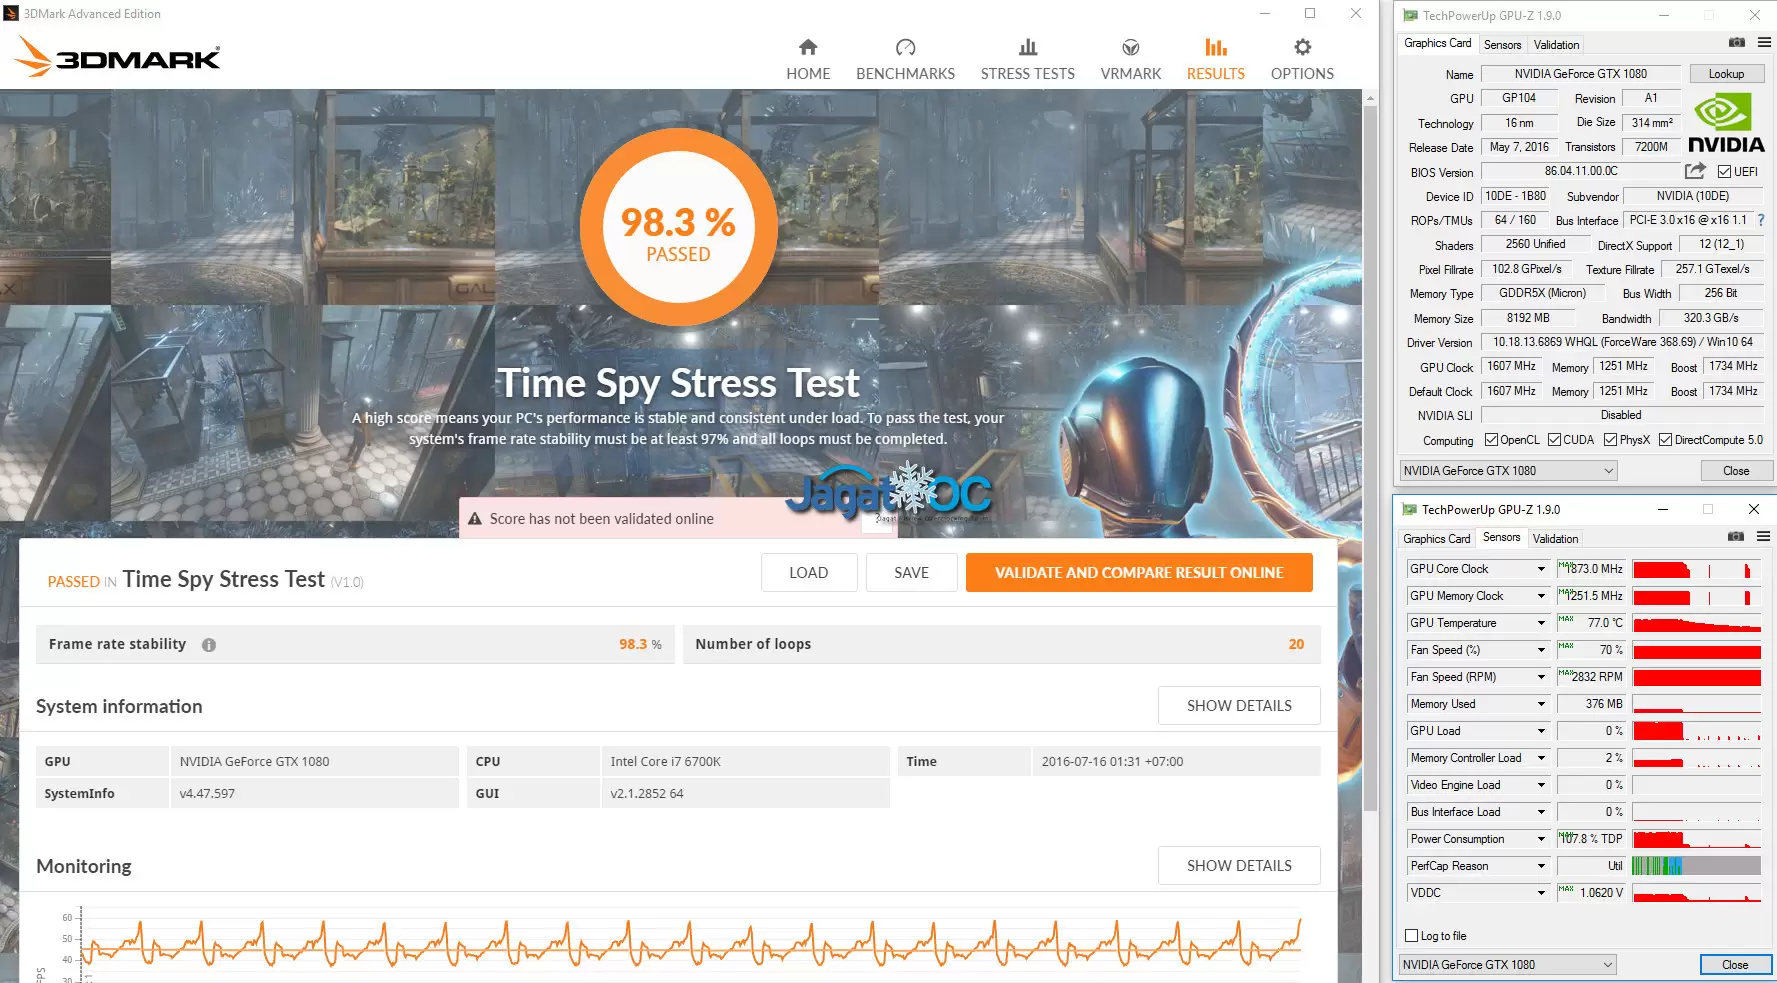Show details for Monitoring
1777x983 pixels.
coord(1239,866)
